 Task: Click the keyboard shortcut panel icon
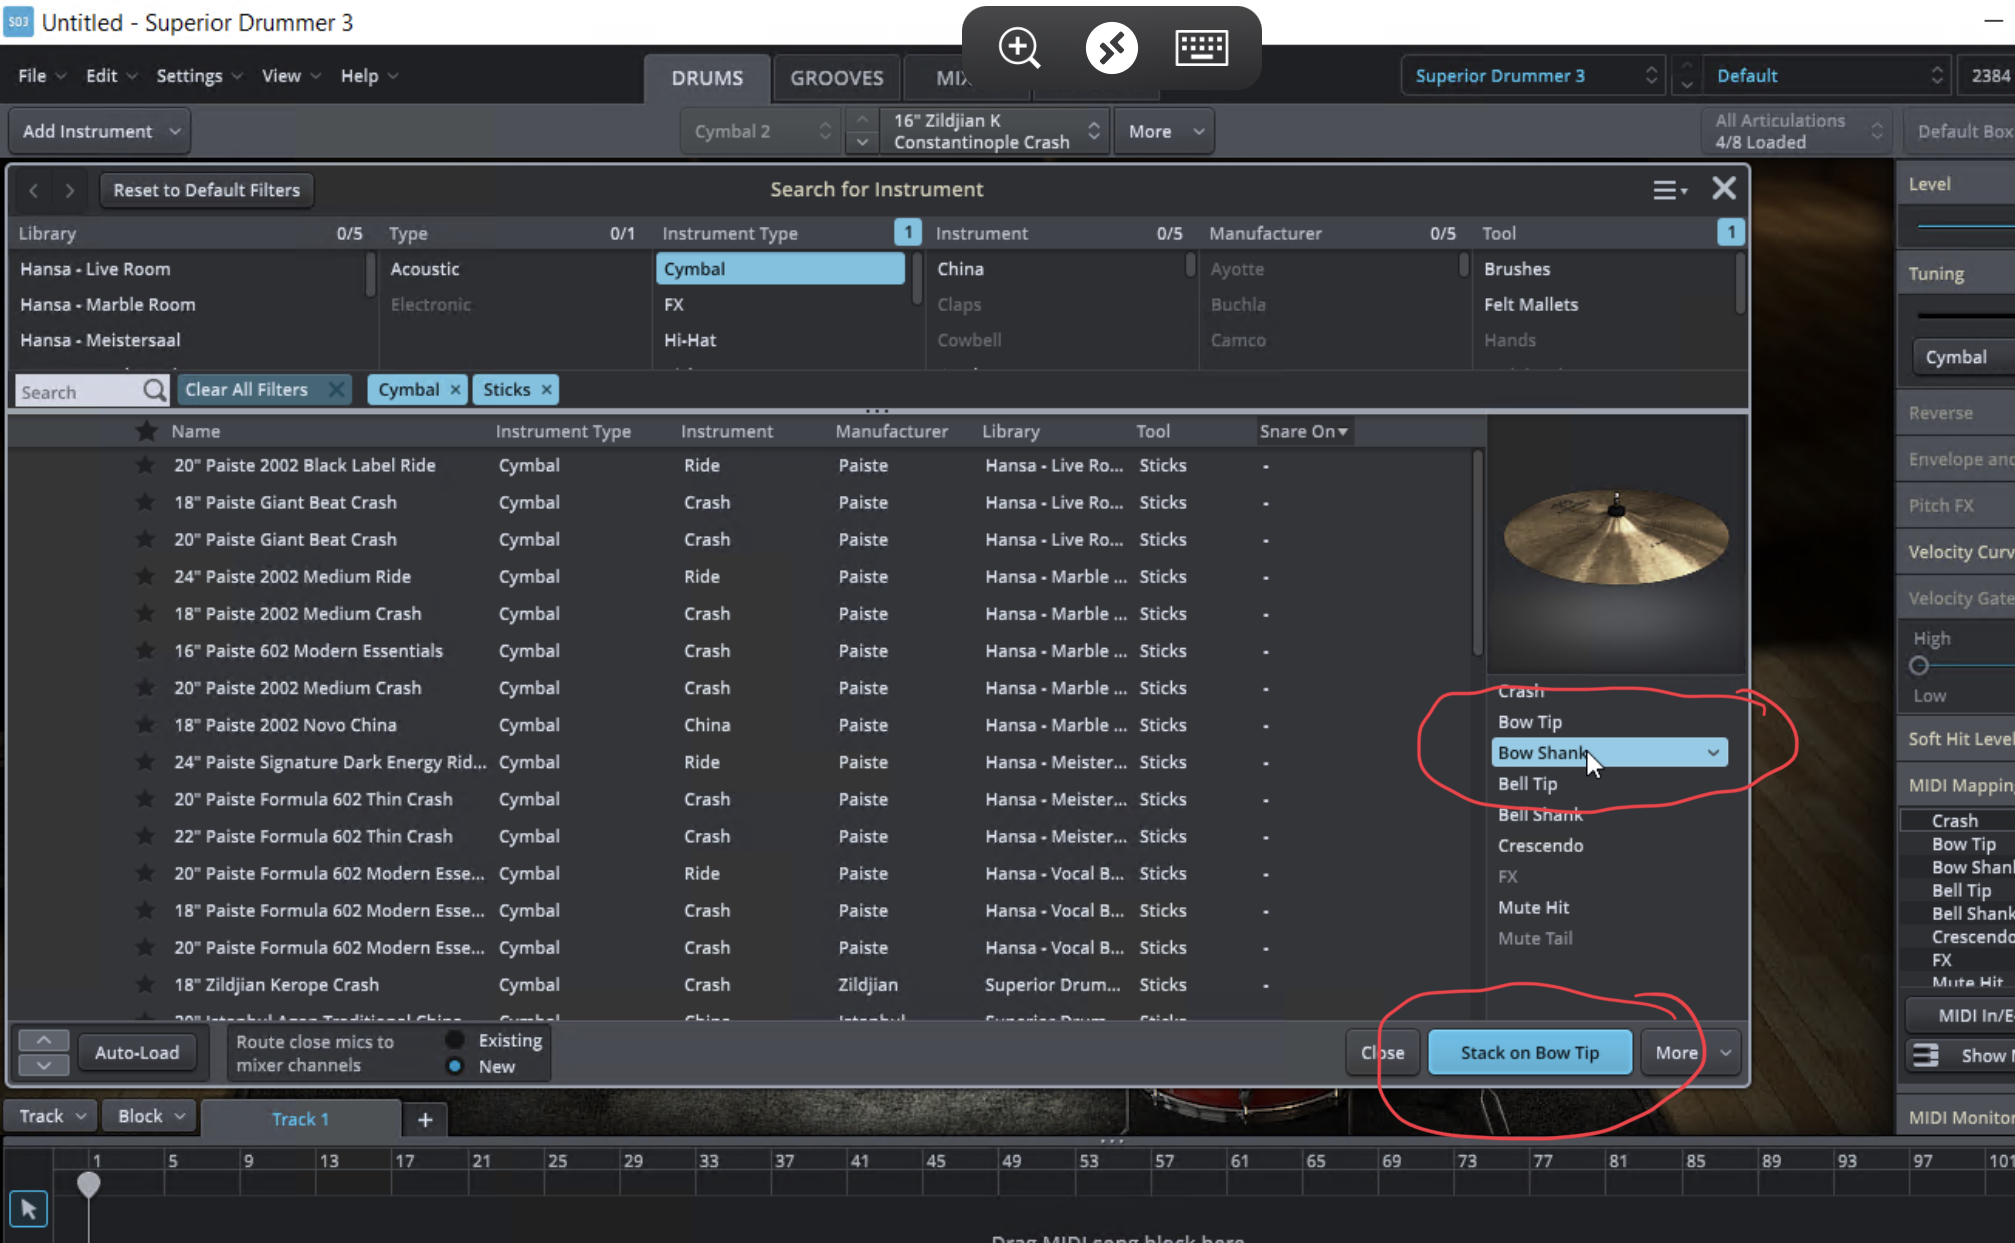click(1200, 46)
